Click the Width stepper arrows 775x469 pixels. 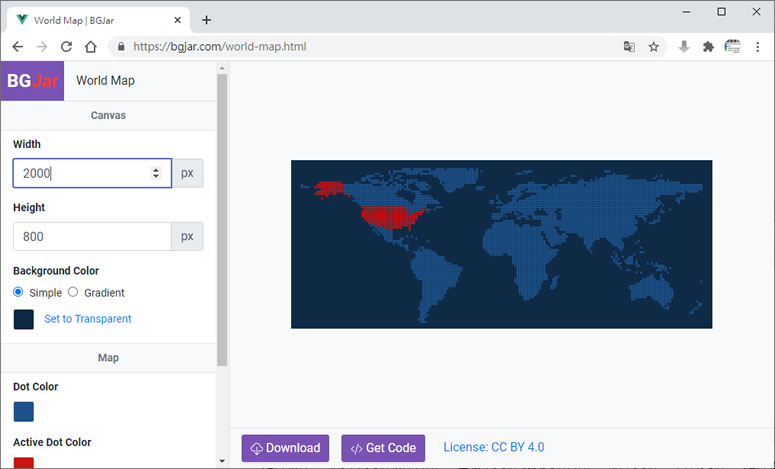click(156, 173)
